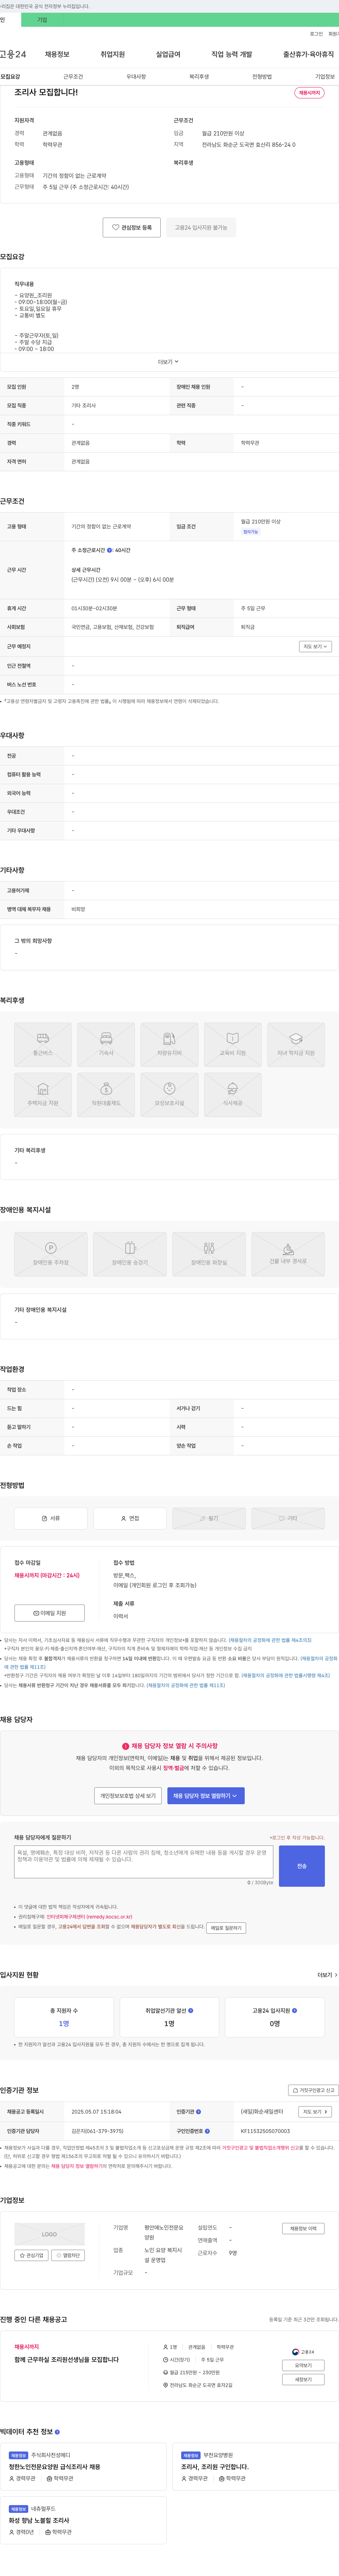This screenshot has width=339, height=2576.
Task: Switch to 전형방법 tab
Action: pyautogui.click(x=262, y=77)
